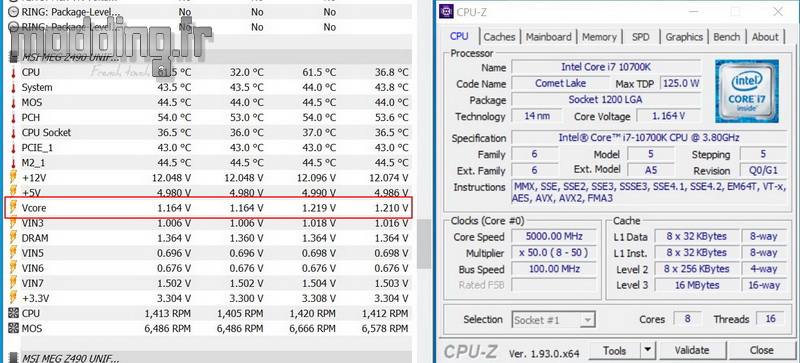Open the Memory tab
800x363 pixels.
(599, 37)
